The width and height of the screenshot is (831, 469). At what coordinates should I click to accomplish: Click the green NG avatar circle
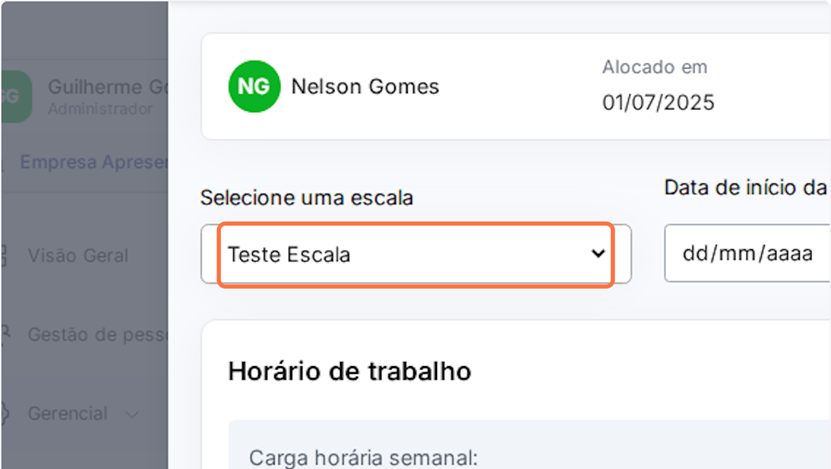click(x=253, y=87)
